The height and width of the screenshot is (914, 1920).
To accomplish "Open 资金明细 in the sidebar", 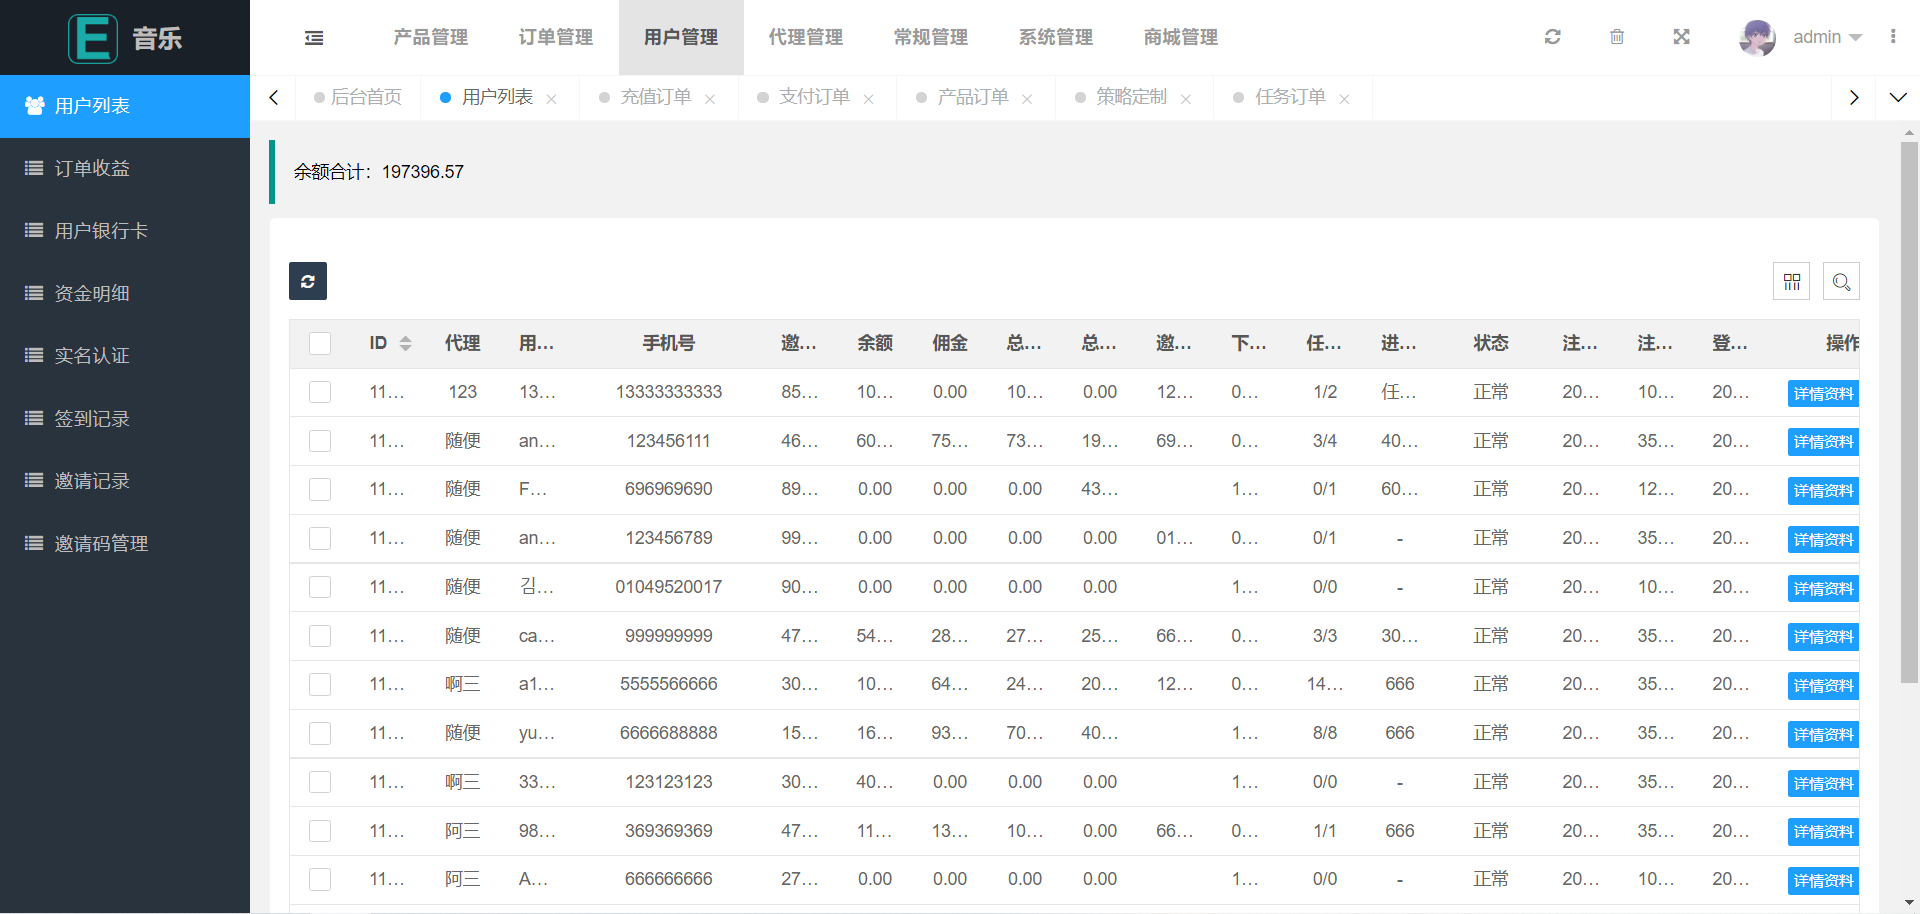I will [92, 293].
